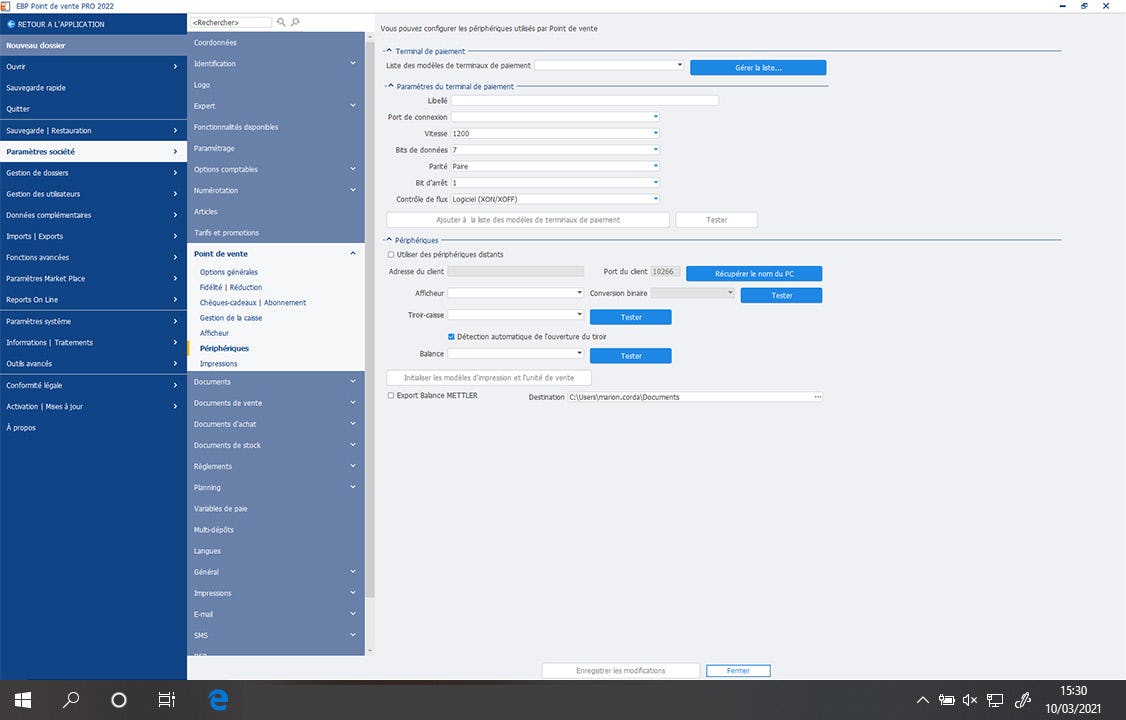Click the Gérer la liste button

click(x=757, y=67)
